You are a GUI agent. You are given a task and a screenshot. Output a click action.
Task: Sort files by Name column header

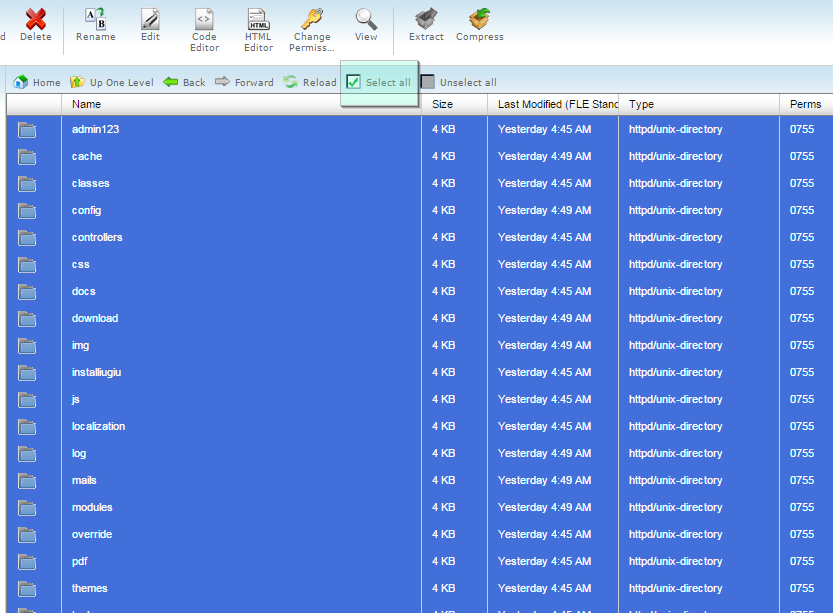[86, 104]
